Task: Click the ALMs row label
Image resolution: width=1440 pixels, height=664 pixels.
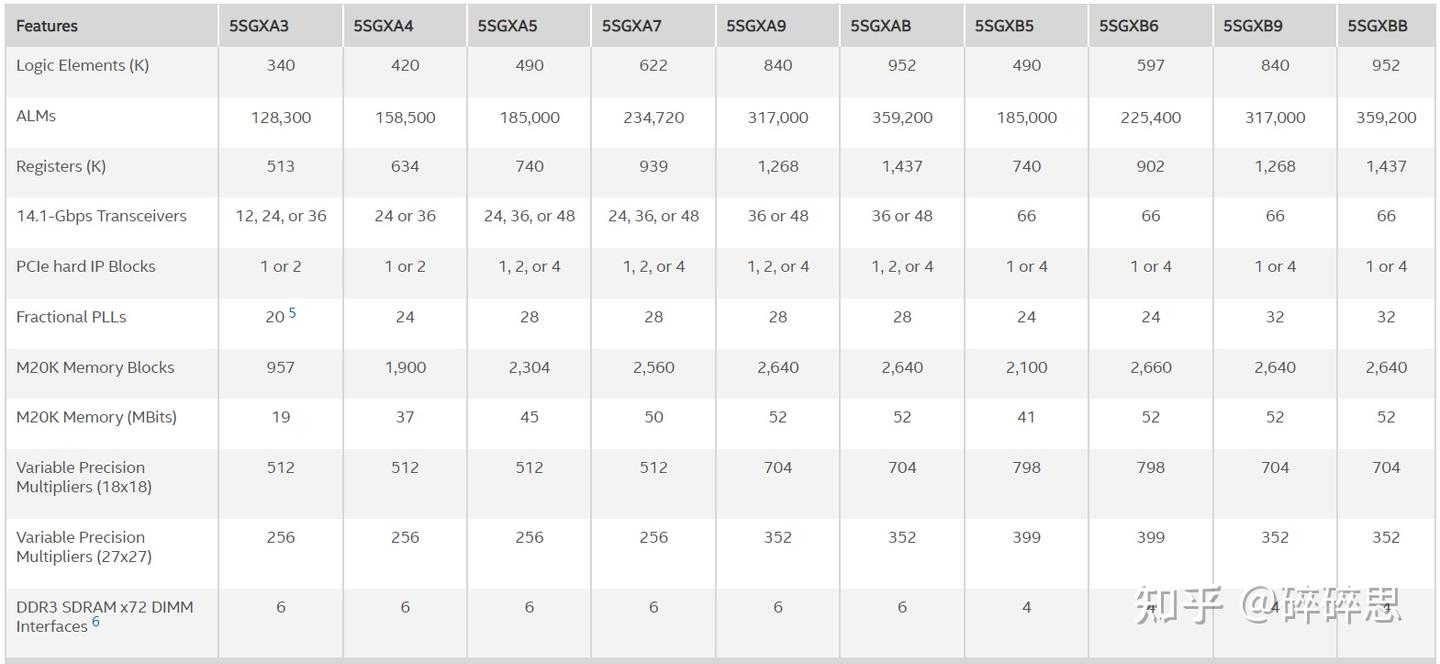Action: click(36, 116)
